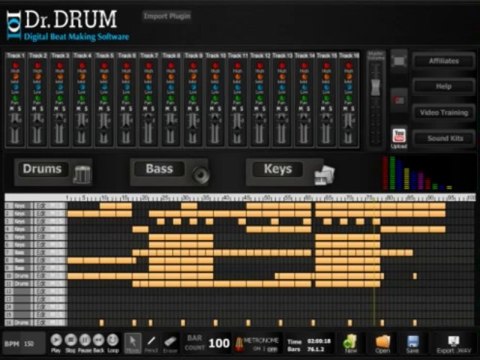Click the BPM value field
480x360 pixels.
click(x=29, y=344)
